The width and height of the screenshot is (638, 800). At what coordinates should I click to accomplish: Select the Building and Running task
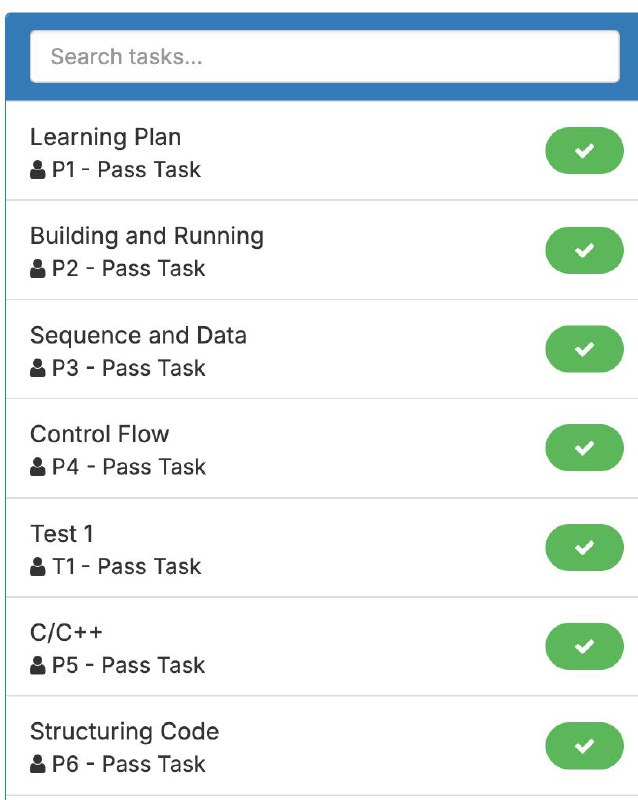(x=146, y=236)
